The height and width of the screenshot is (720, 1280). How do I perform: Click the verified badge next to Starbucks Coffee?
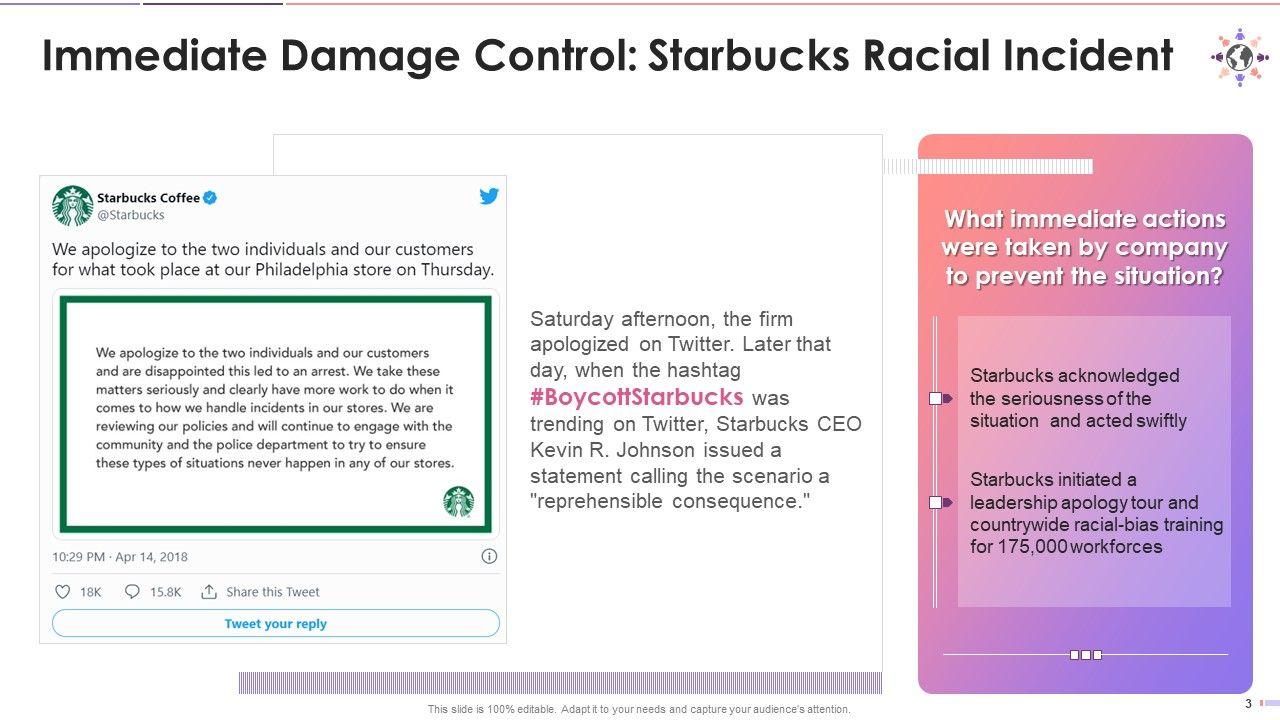coord(211,198)
